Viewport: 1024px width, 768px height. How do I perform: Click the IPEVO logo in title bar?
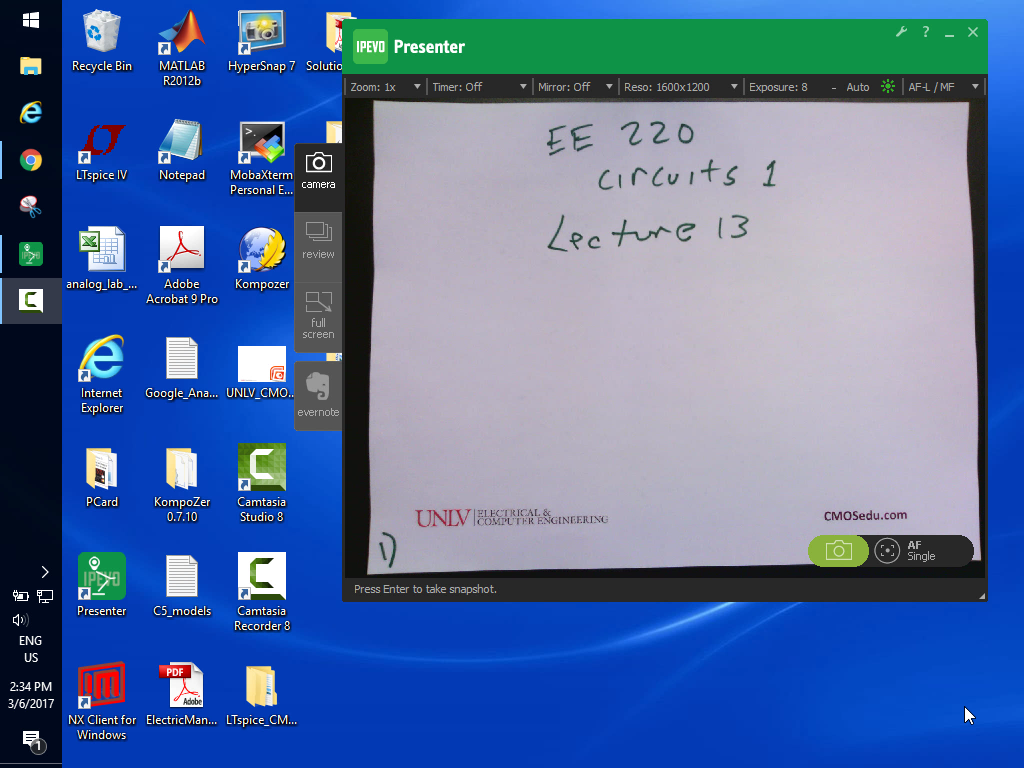(370, 46)
